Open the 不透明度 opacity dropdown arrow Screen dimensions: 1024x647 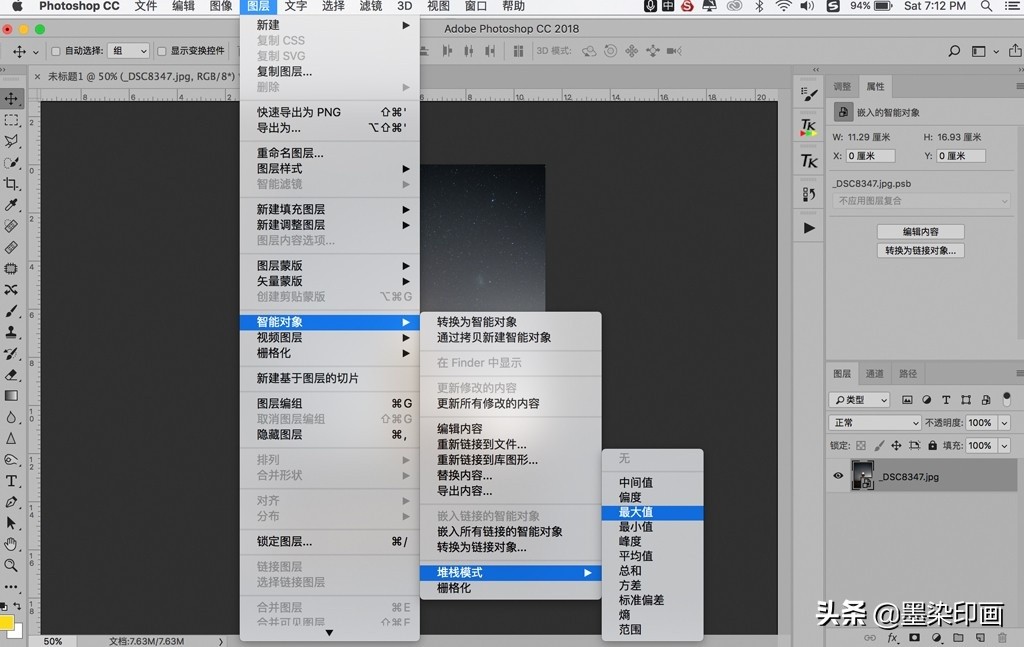click(x=1004, y=423)
